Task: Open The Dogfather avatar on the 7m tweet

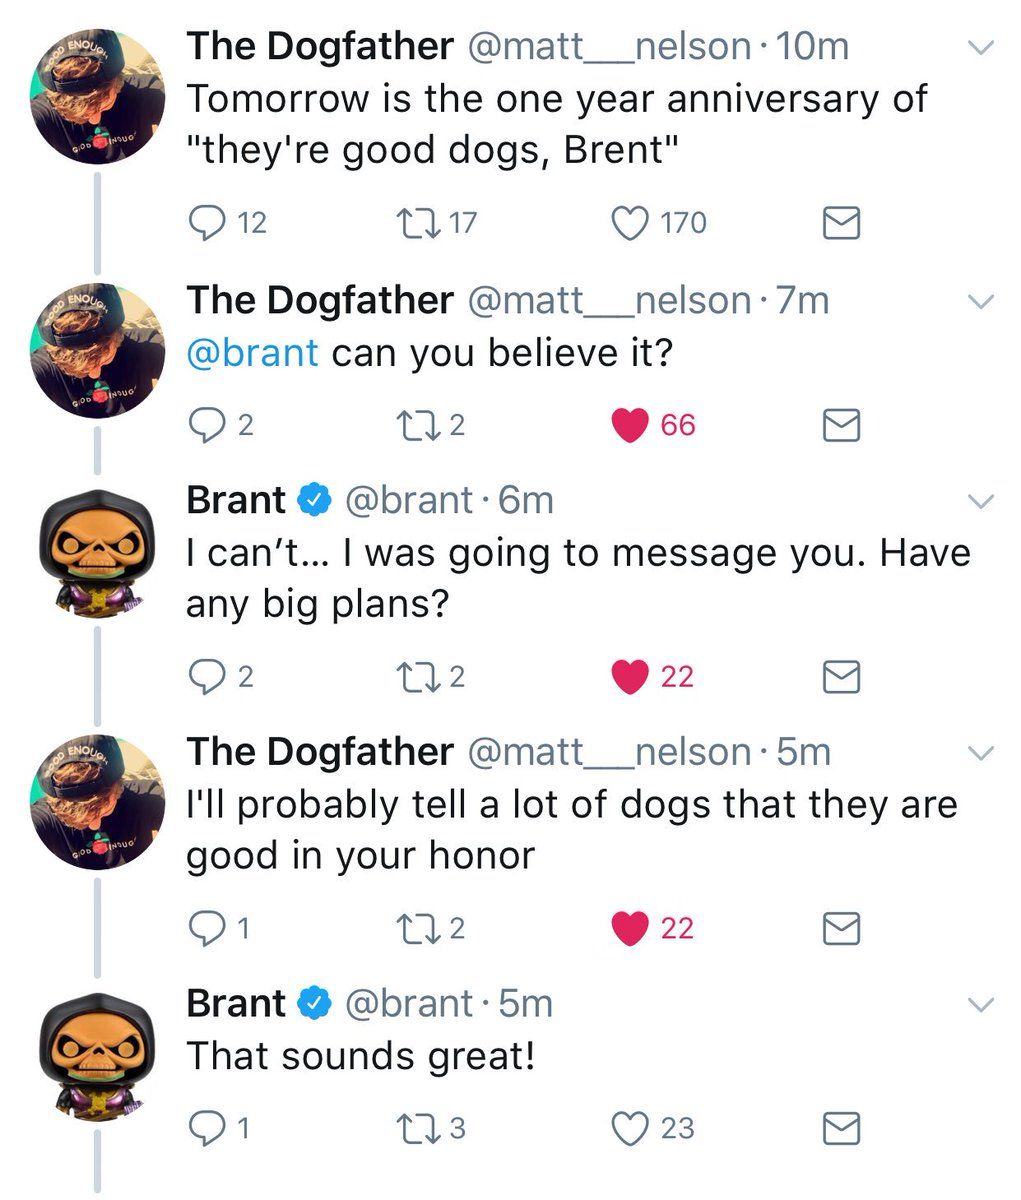Action: pos(98,352)
